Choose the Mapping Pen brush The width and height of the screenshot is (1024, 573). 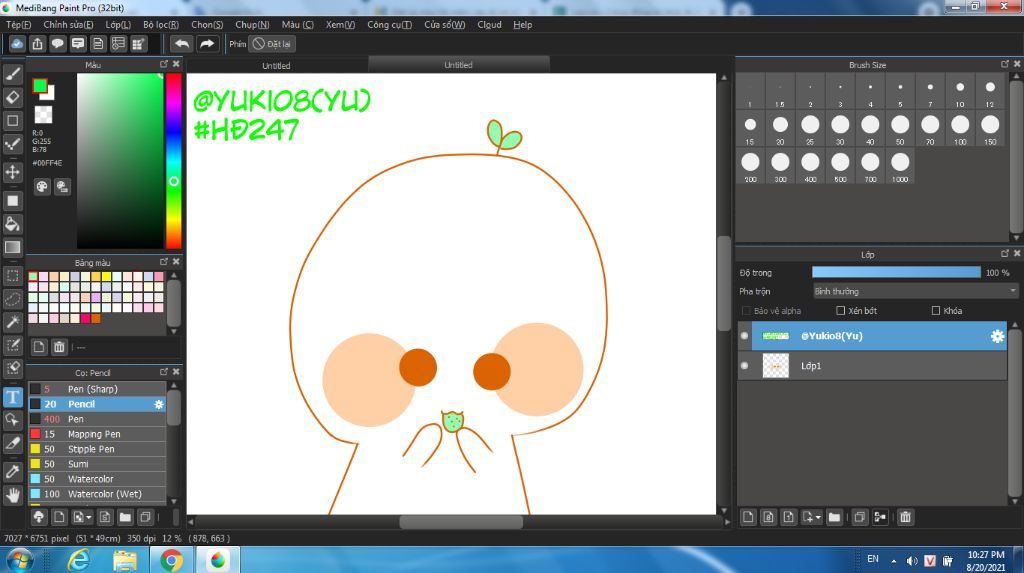coord(98,434)
